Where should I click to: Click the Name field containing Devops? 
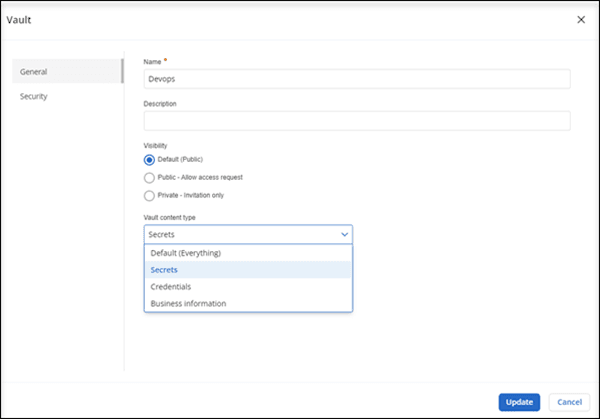[x=356, y=78]
